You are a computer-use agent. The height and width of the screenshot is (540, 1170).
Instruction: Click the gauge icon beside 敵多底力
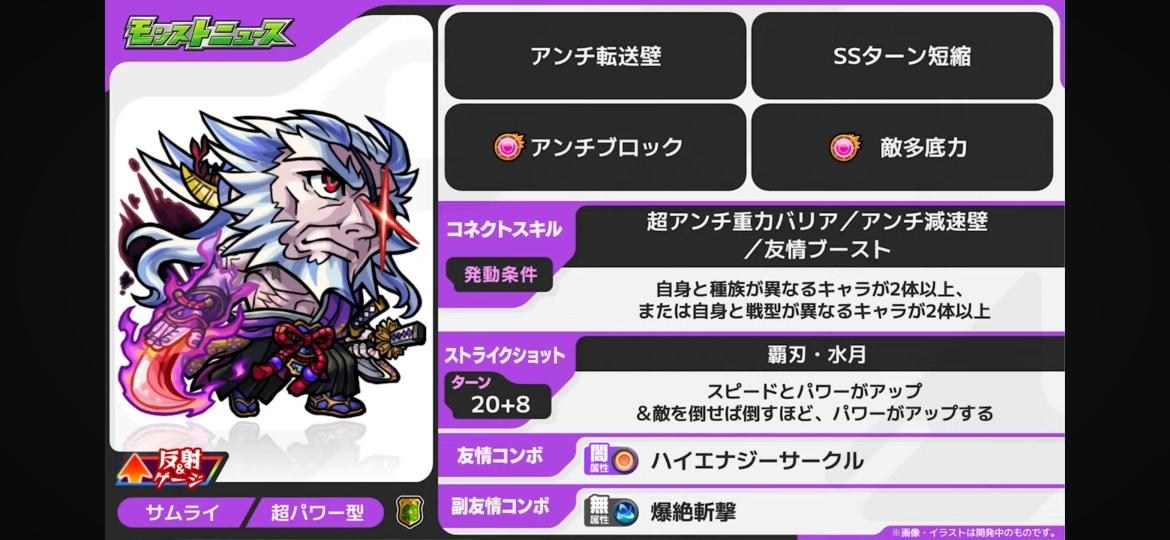click(845, 147)
